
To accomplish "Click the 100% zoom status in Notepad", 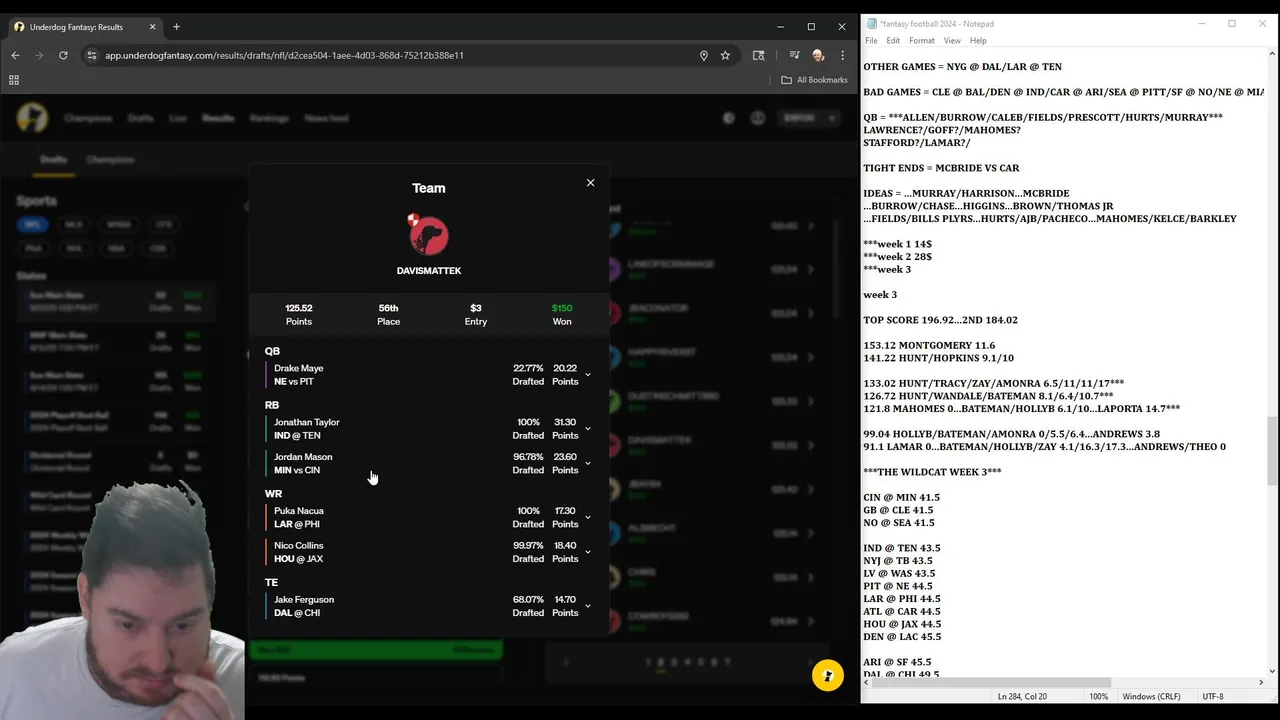I will pyautogui.click(x=1098, y=696).
